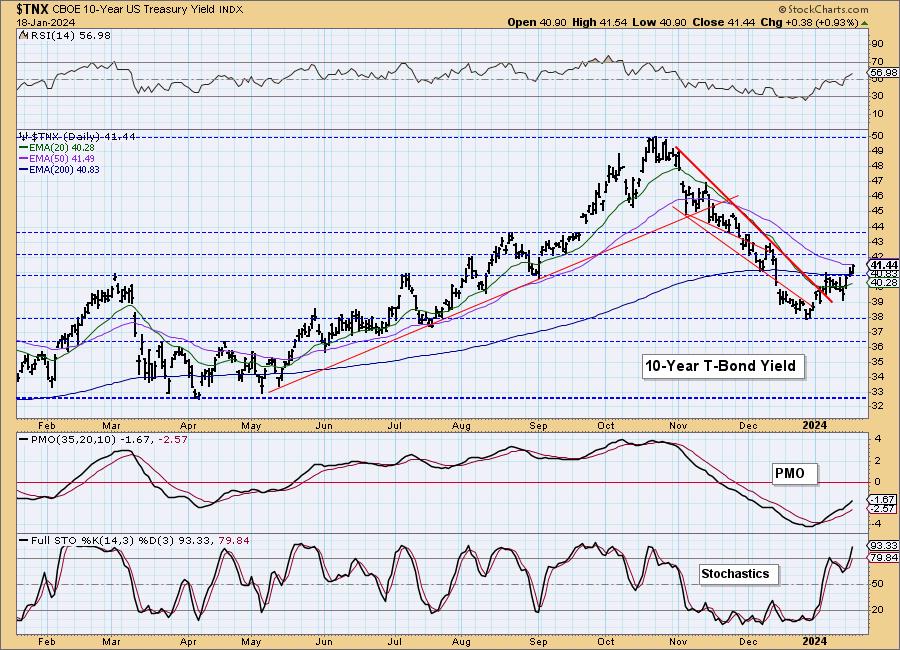
Task: Click the 'CBOE 10-Year US Treasury Yield' title
Action: click(135, 10)
